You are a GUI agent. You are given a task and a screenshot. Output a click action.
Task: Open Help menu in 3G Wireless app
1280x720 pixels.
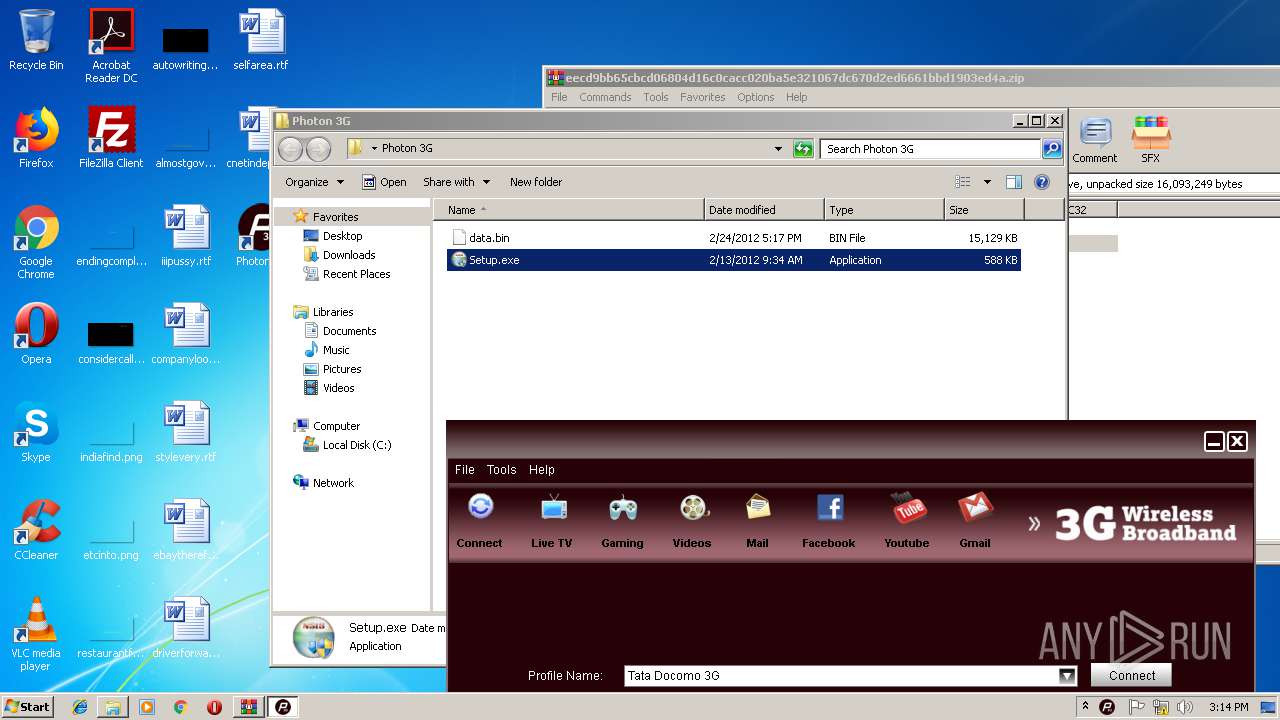coord(542,470)
